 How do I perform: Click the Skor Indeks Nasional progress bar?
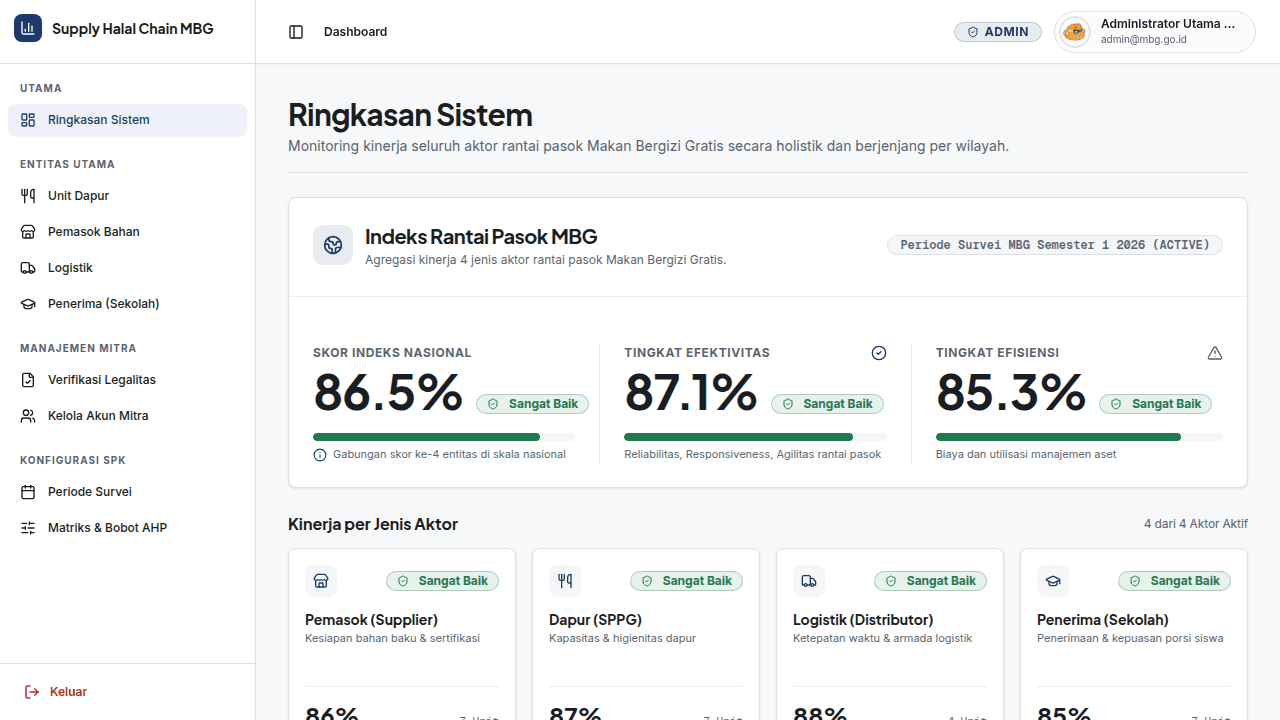pyautogui.click(x=444, y=437)
